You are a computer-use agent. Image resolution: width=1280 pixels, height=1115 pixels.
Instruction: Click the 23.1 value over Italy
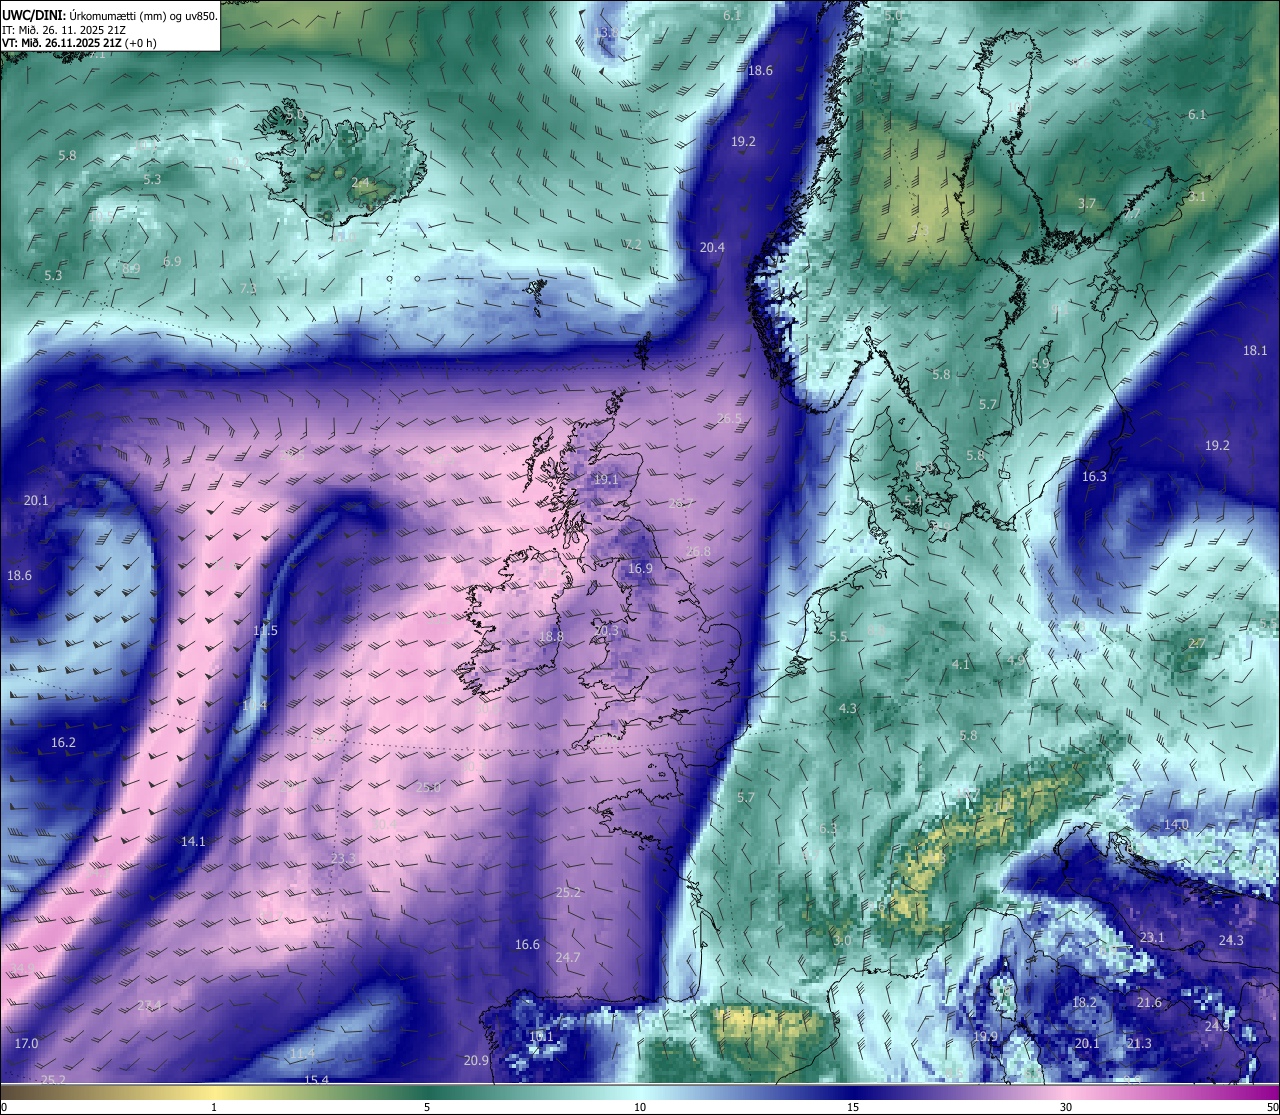(x=1152, y=937)
